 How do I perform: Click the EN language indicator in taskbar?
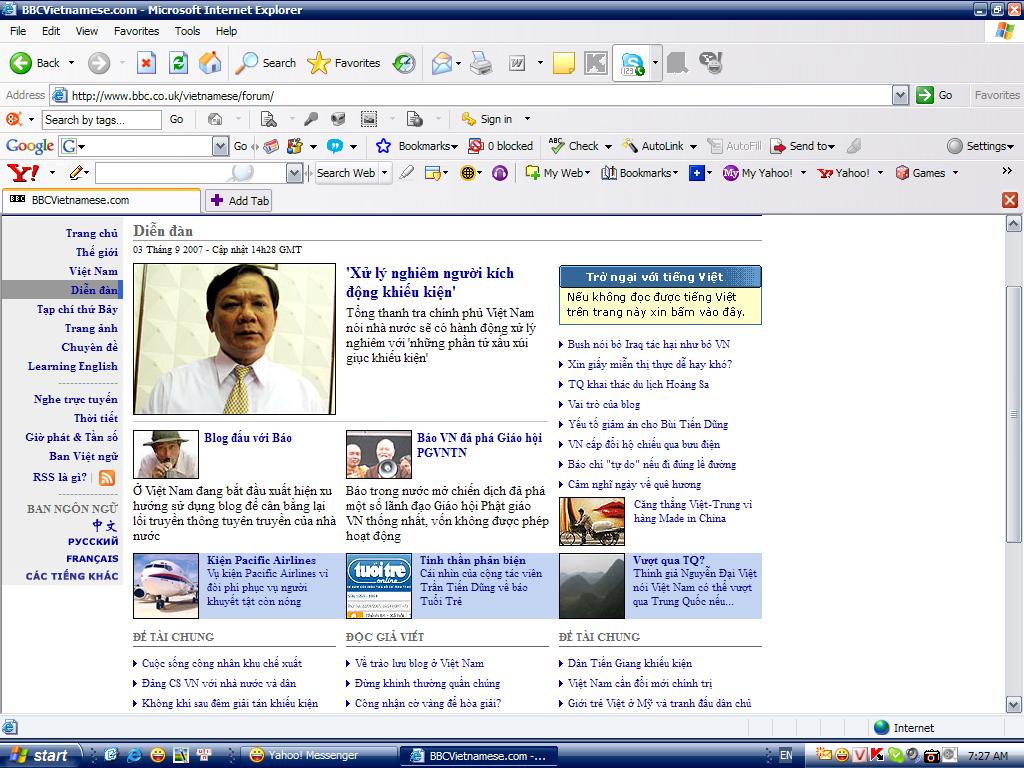coord(786,756)
